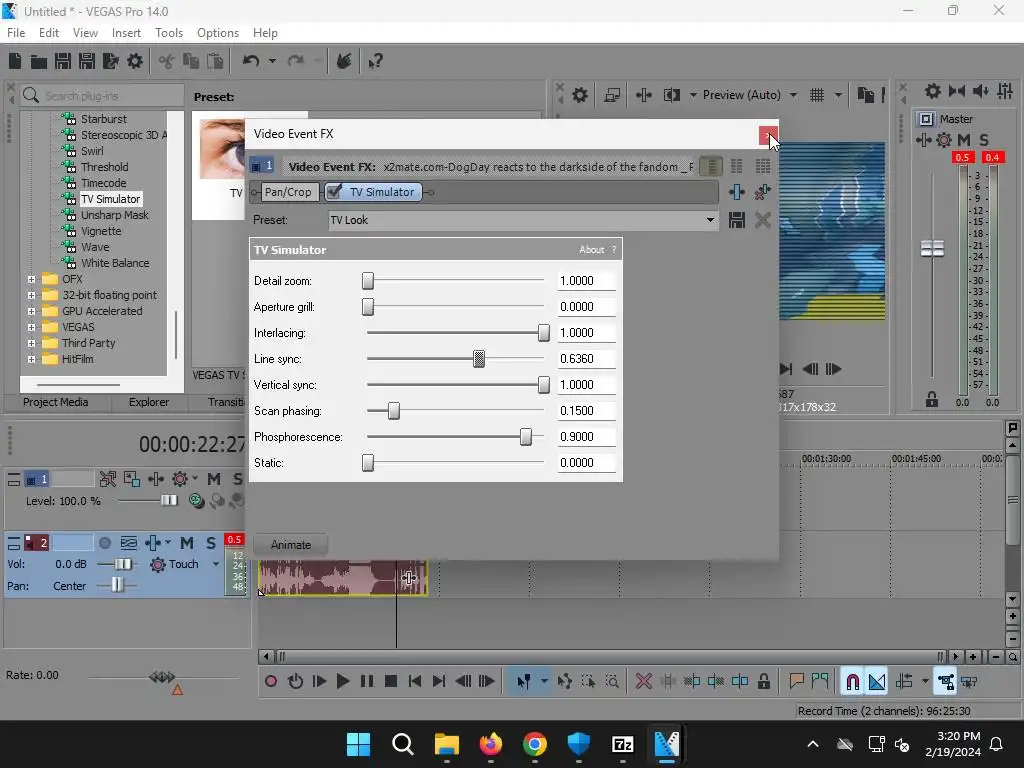Click the Normal Edit Tool icon
The width and height of the screenshot is (1024, 768).
pyautogui.click(x=523, y=682)
